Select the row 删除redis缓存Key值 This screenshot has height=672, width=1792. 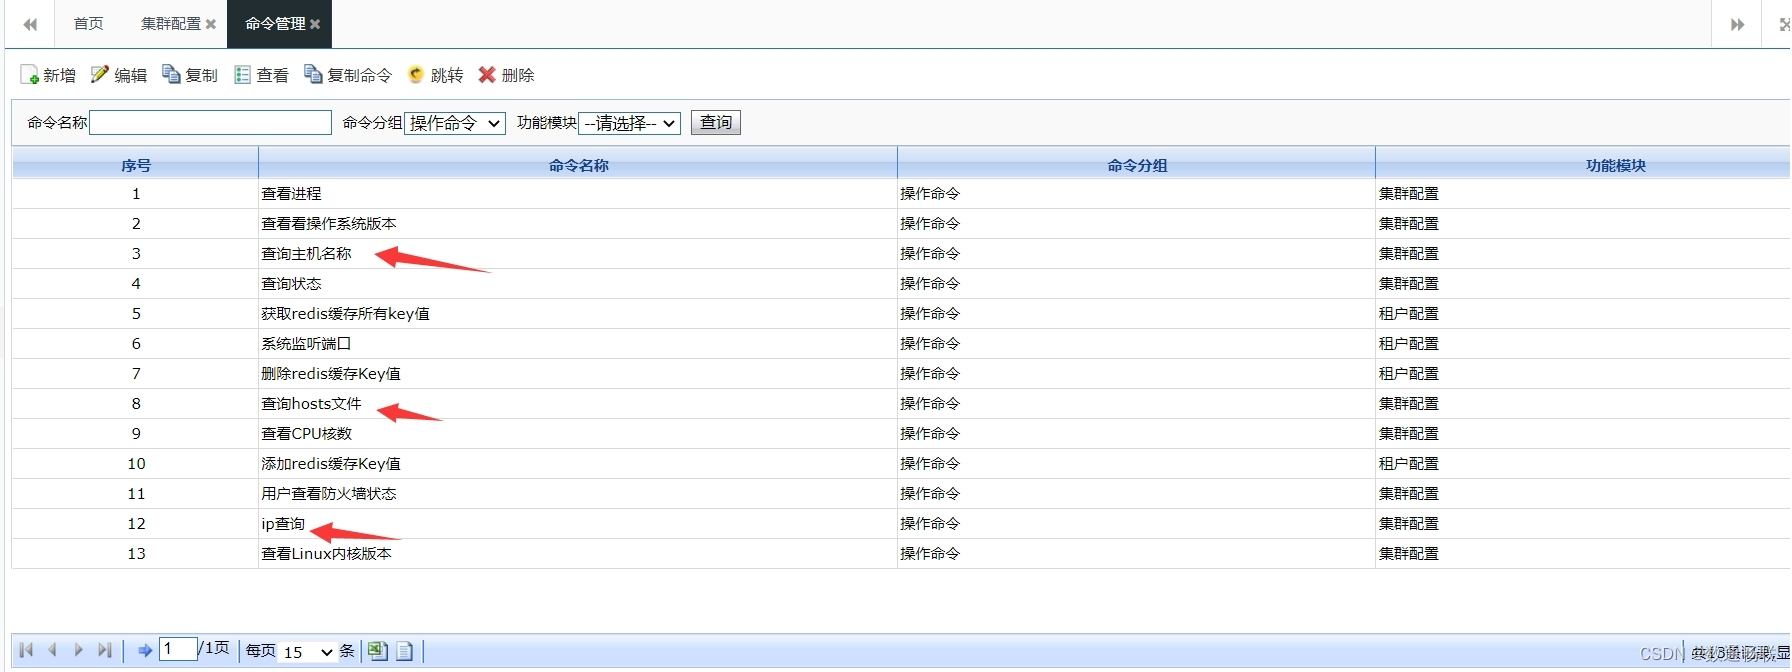[900, 374]
